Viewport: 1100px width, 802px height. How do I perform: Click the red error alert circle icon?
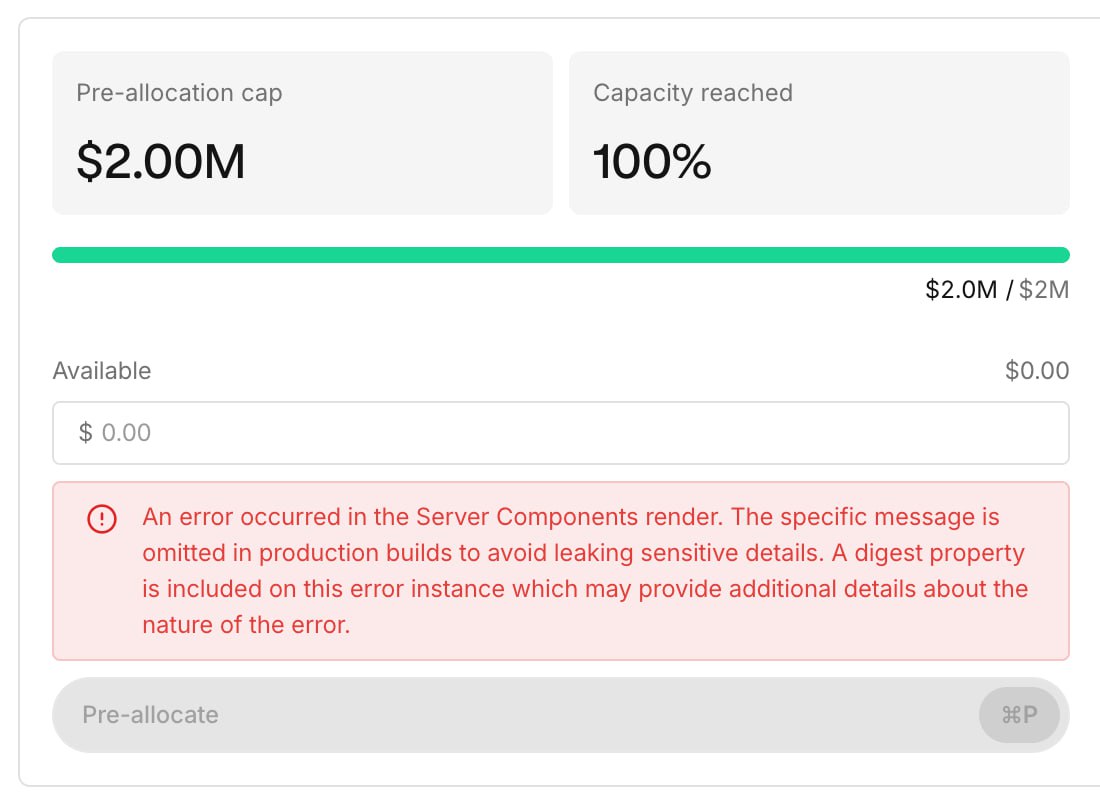[102, 519]
